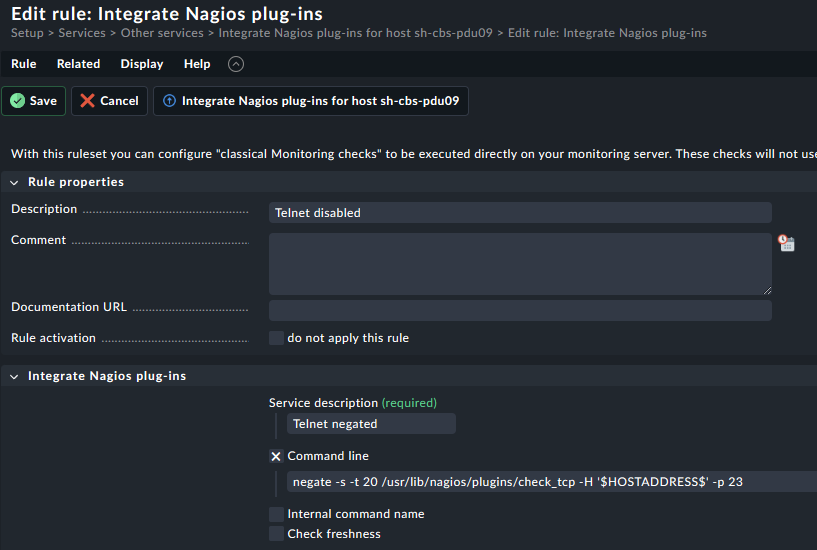The width and height of the screenshot is (817, 550).
Task: Click the 'Documentation URL' label
Action: [x=69, y=307]
